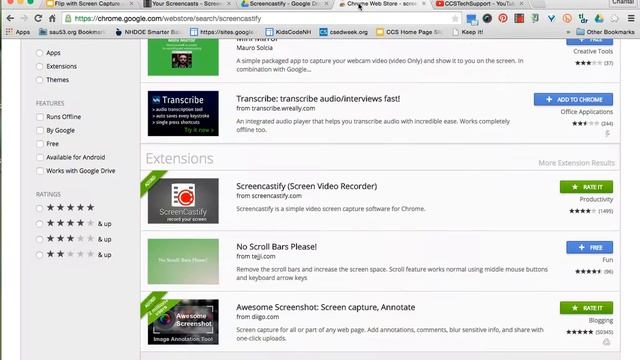The image size is (640, 360).
Task: Click the blue screen-share extension icon
Action: (472, 19)
